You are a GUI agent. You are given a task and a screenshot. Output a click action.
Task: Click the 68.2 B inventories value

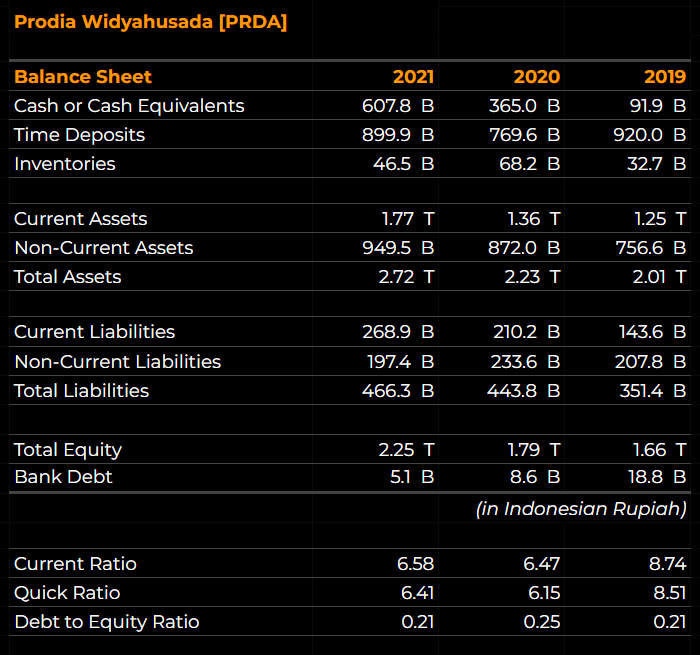[x=529, y=164]
